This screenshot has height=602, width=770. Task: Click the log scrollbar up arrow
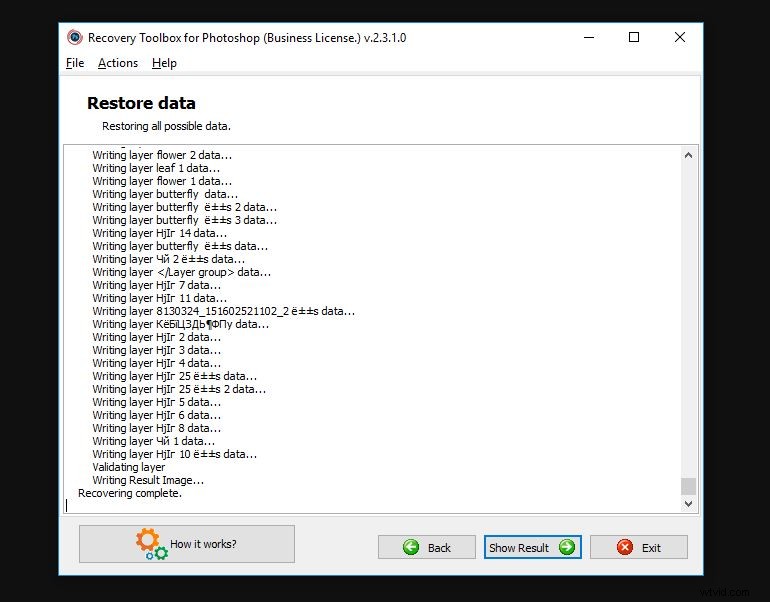click(688, 155)
